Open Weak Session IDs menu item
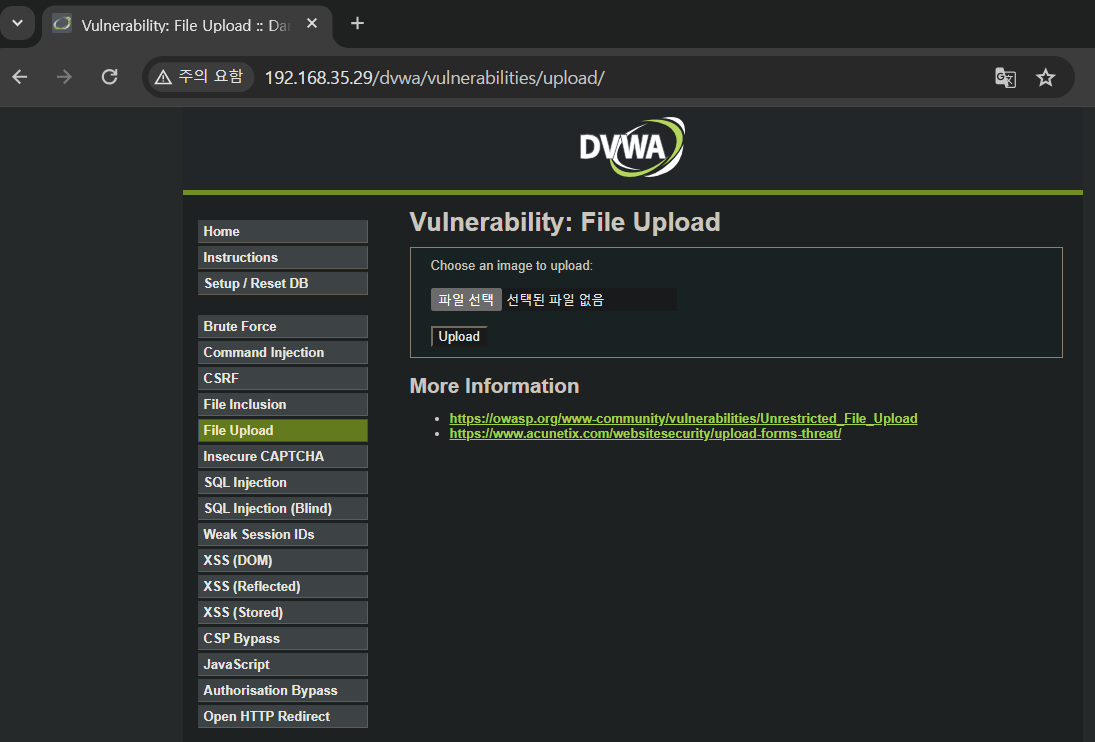1095x742 pixels. [283, 535]
